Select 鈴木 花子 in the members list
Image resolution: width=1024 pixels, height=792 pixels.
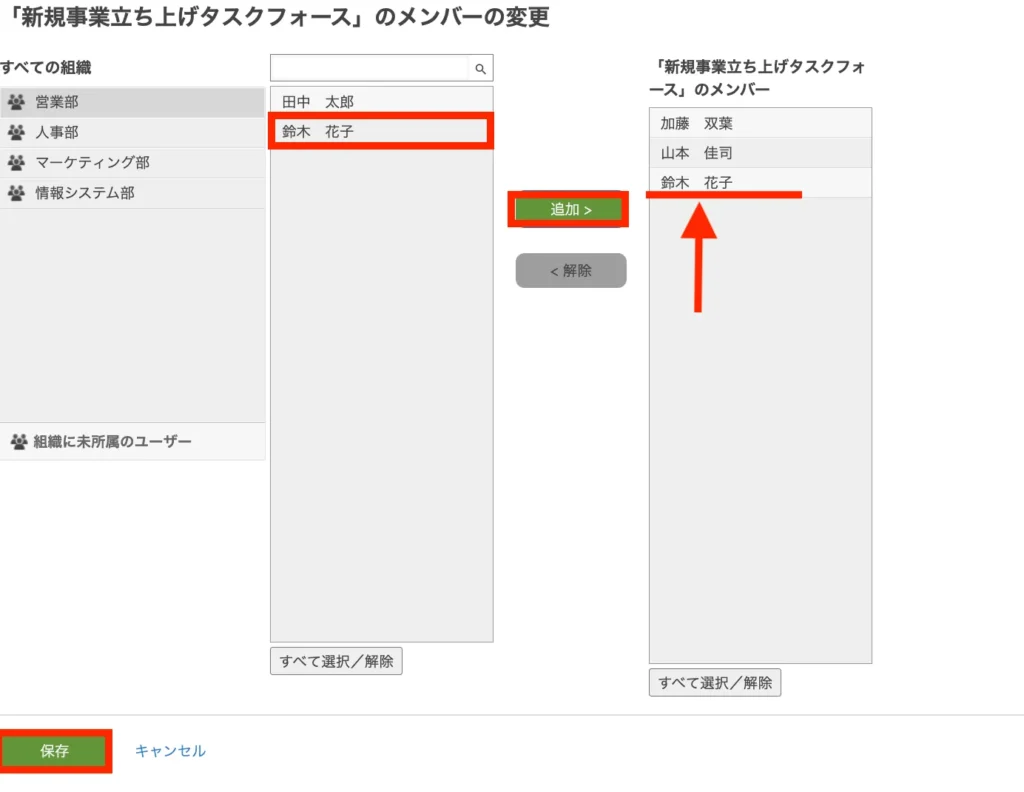[x=760, y=182]
